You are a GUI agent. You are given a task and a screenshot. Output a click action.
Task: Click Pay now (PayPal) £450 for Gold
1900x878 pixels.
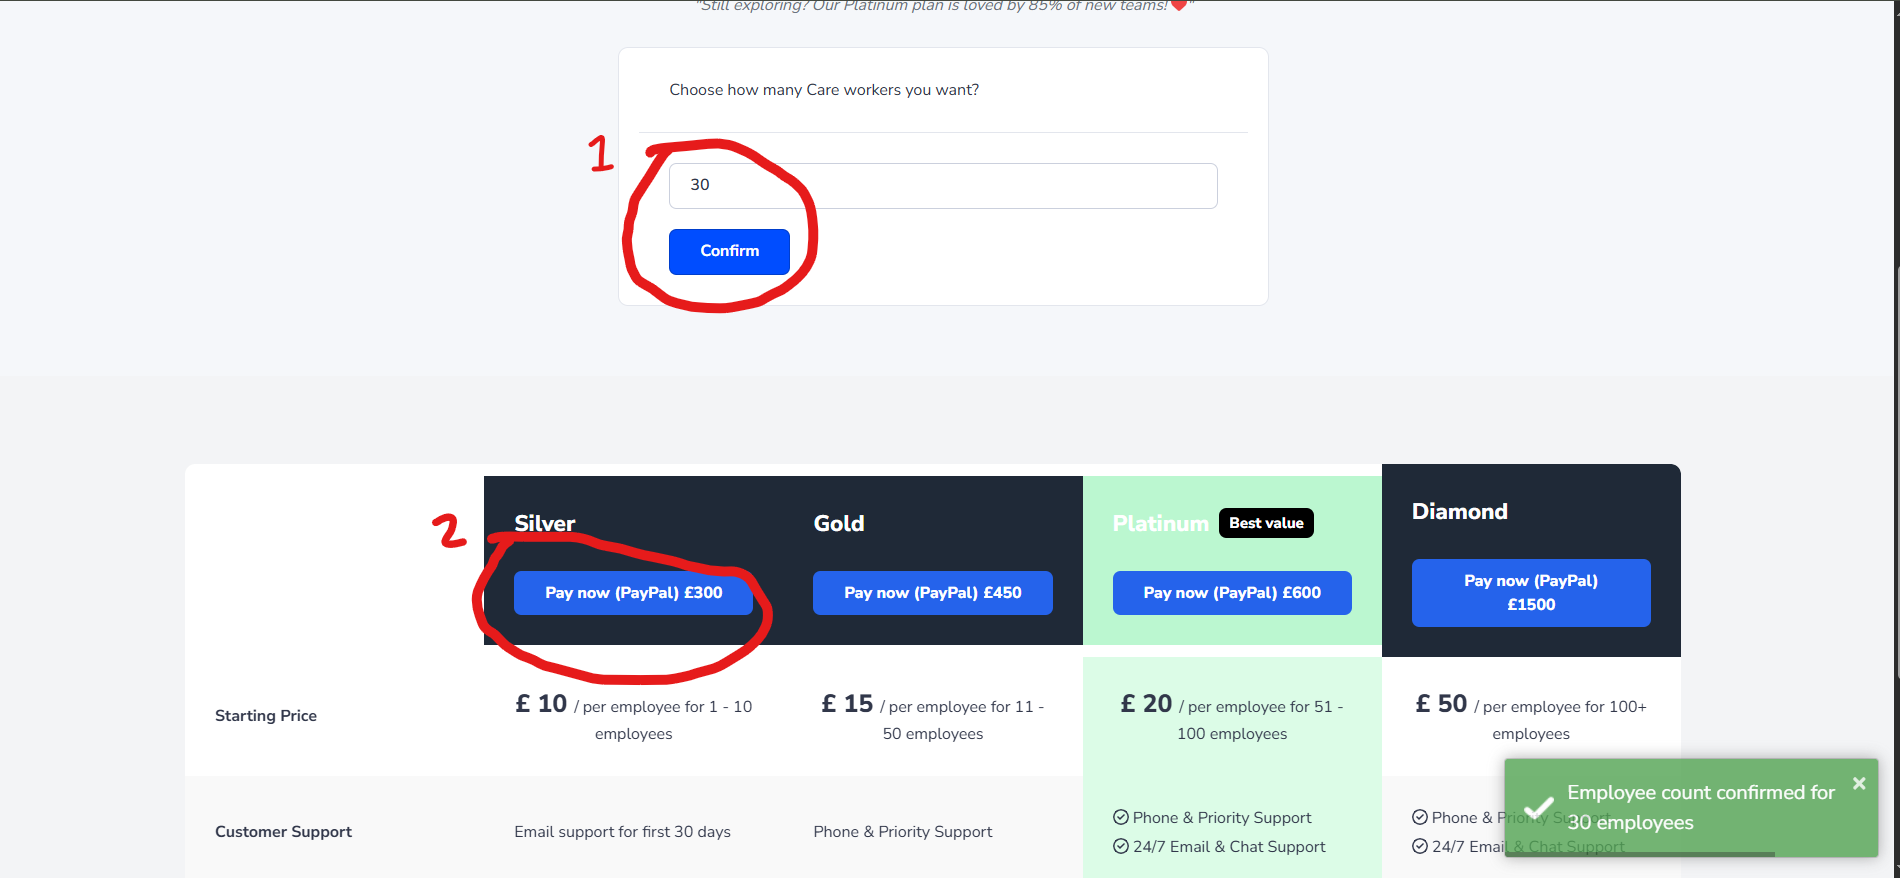(x=932, y=592)
